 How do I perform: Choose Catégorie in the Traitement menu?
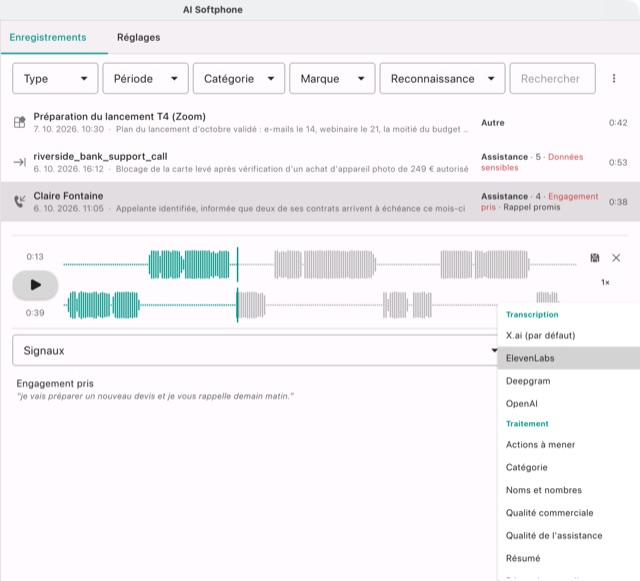(569, 467)
